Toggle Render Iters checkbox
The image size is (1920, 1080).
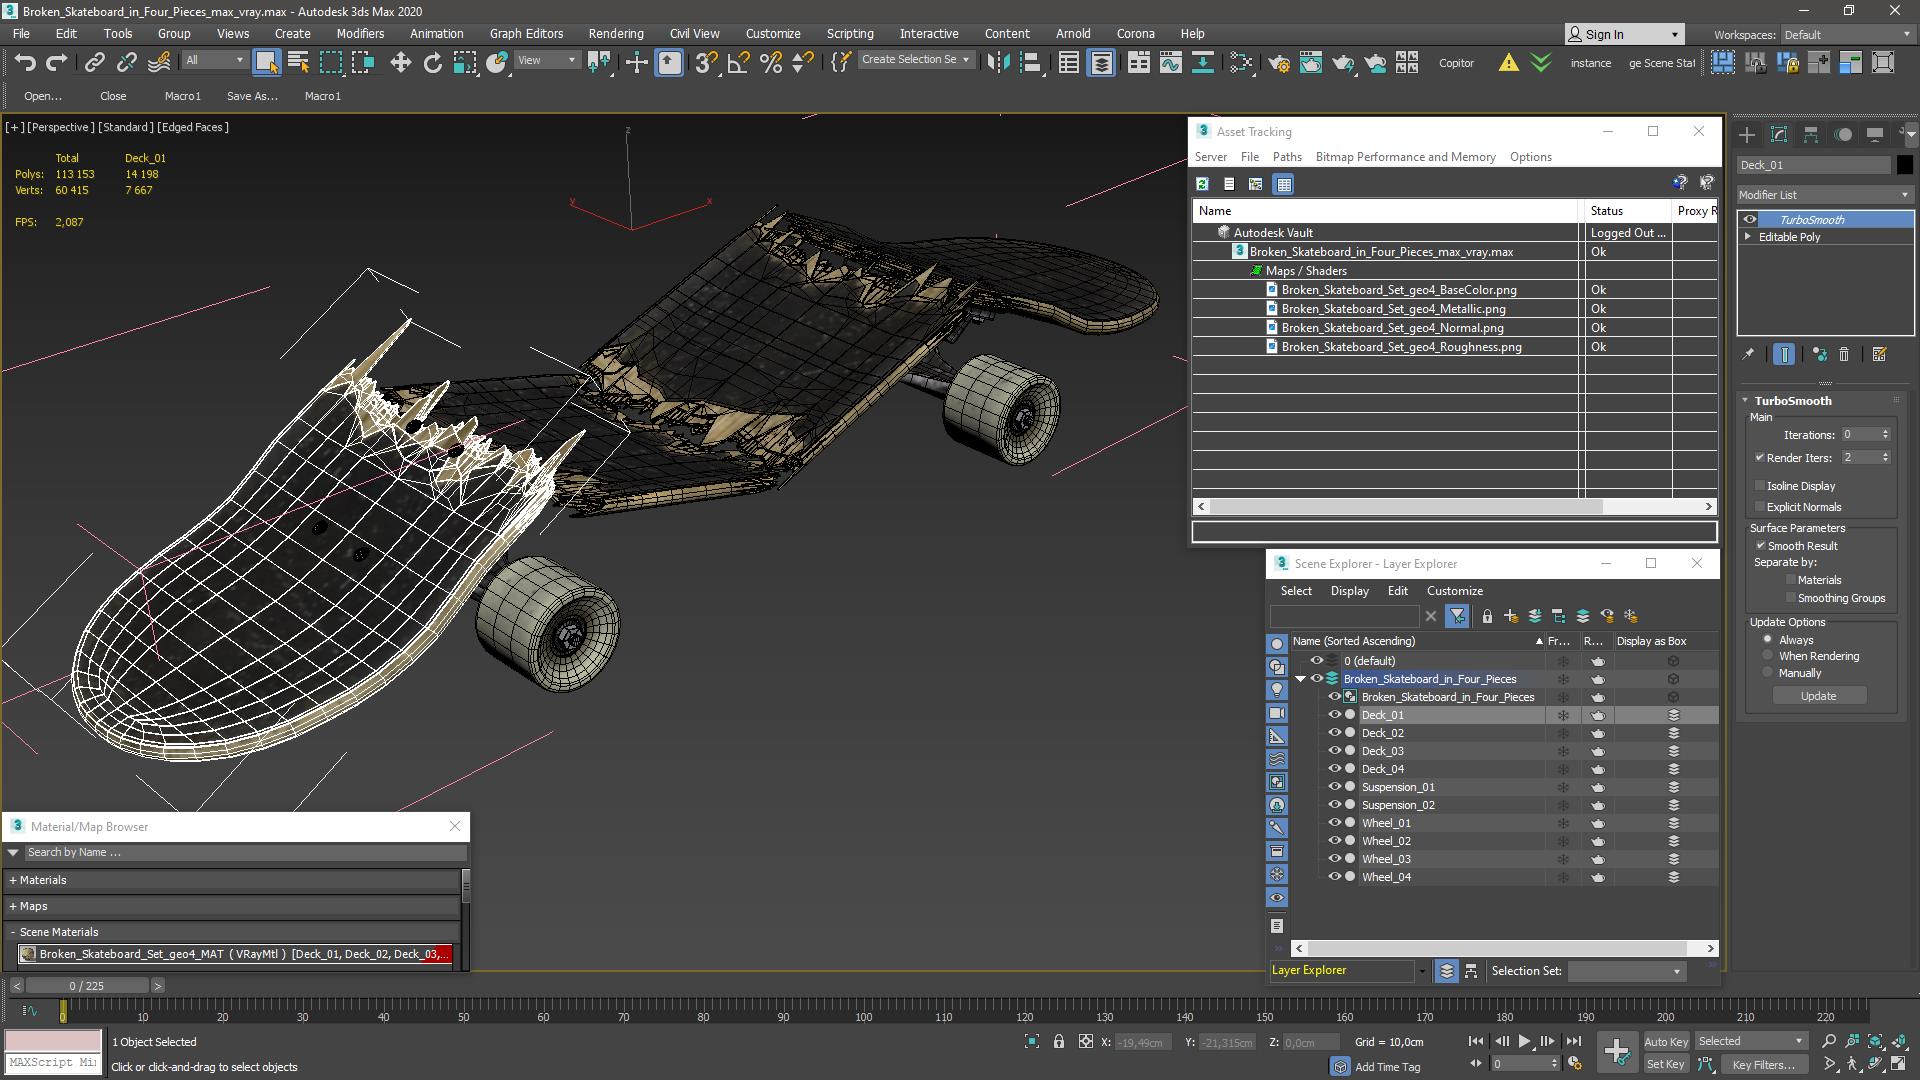click(x=1759, y=458)
